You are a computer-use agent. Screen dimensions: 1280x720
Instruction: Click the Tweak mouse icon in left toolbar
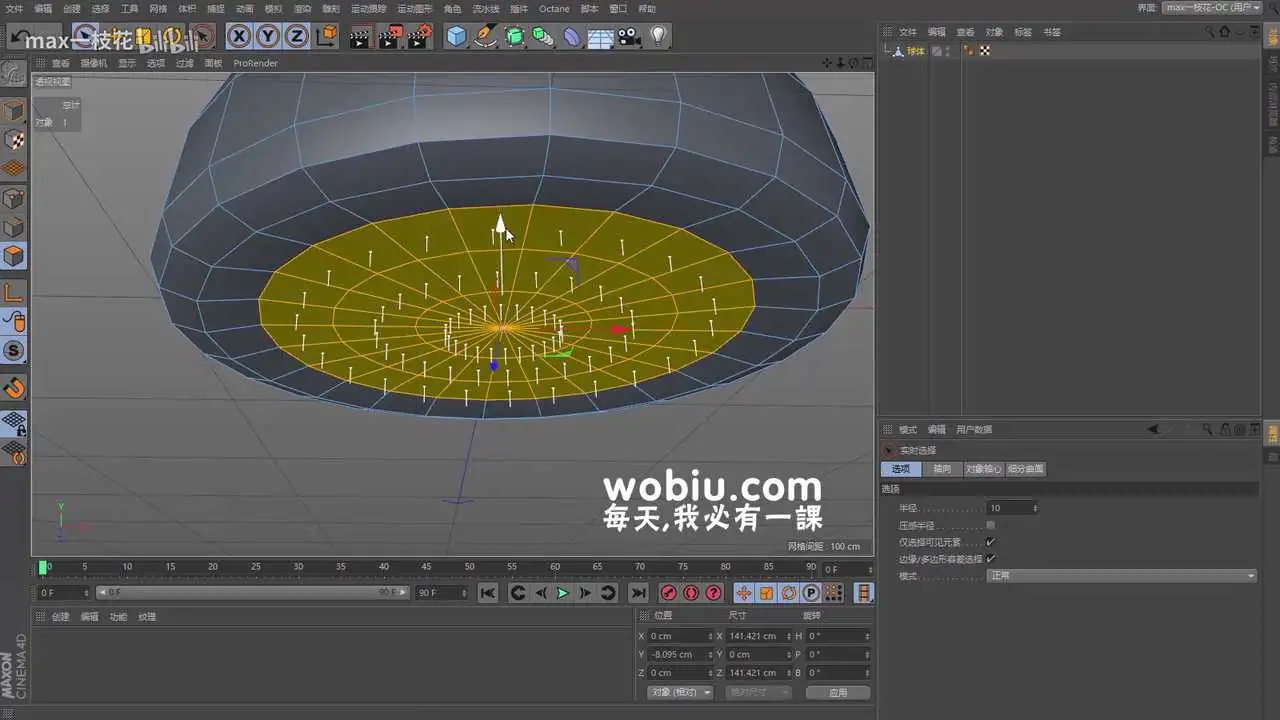click(x=14, y=322)
